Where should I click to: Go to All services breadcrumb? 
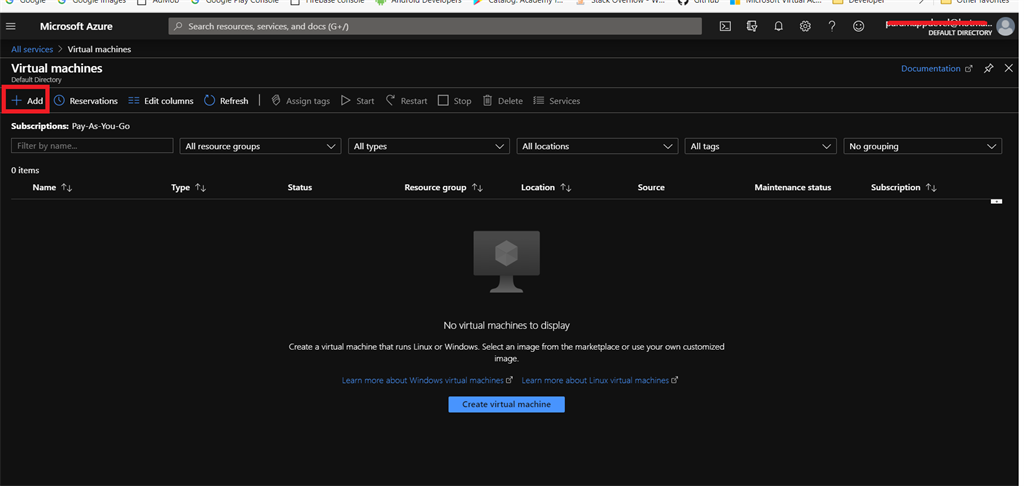(x=32, y=49)
